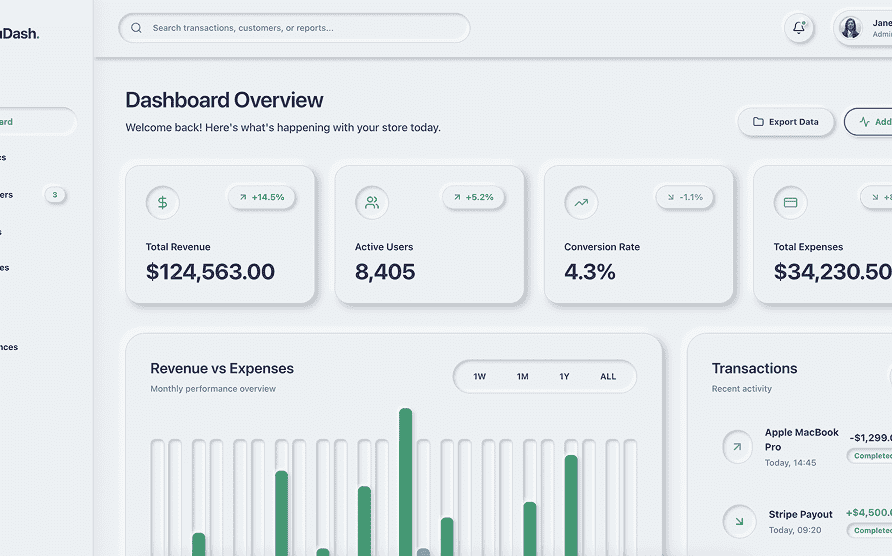Viewport: 892px width, 556px height.
Task: Click the +14.5% trend badge
Action: coord(262,197)
